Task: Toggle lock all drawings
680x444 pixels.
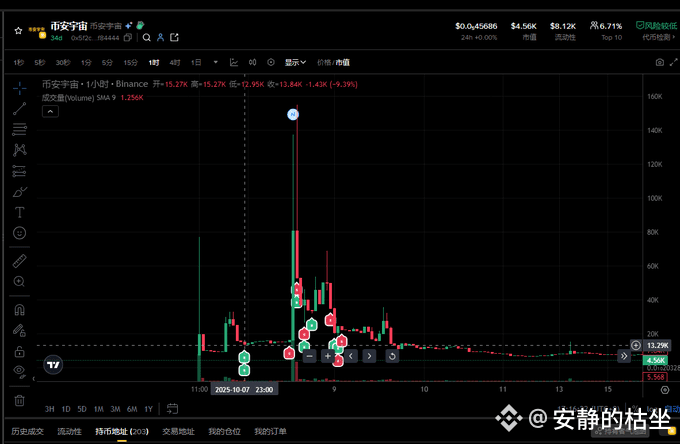Action: point(20,351)
